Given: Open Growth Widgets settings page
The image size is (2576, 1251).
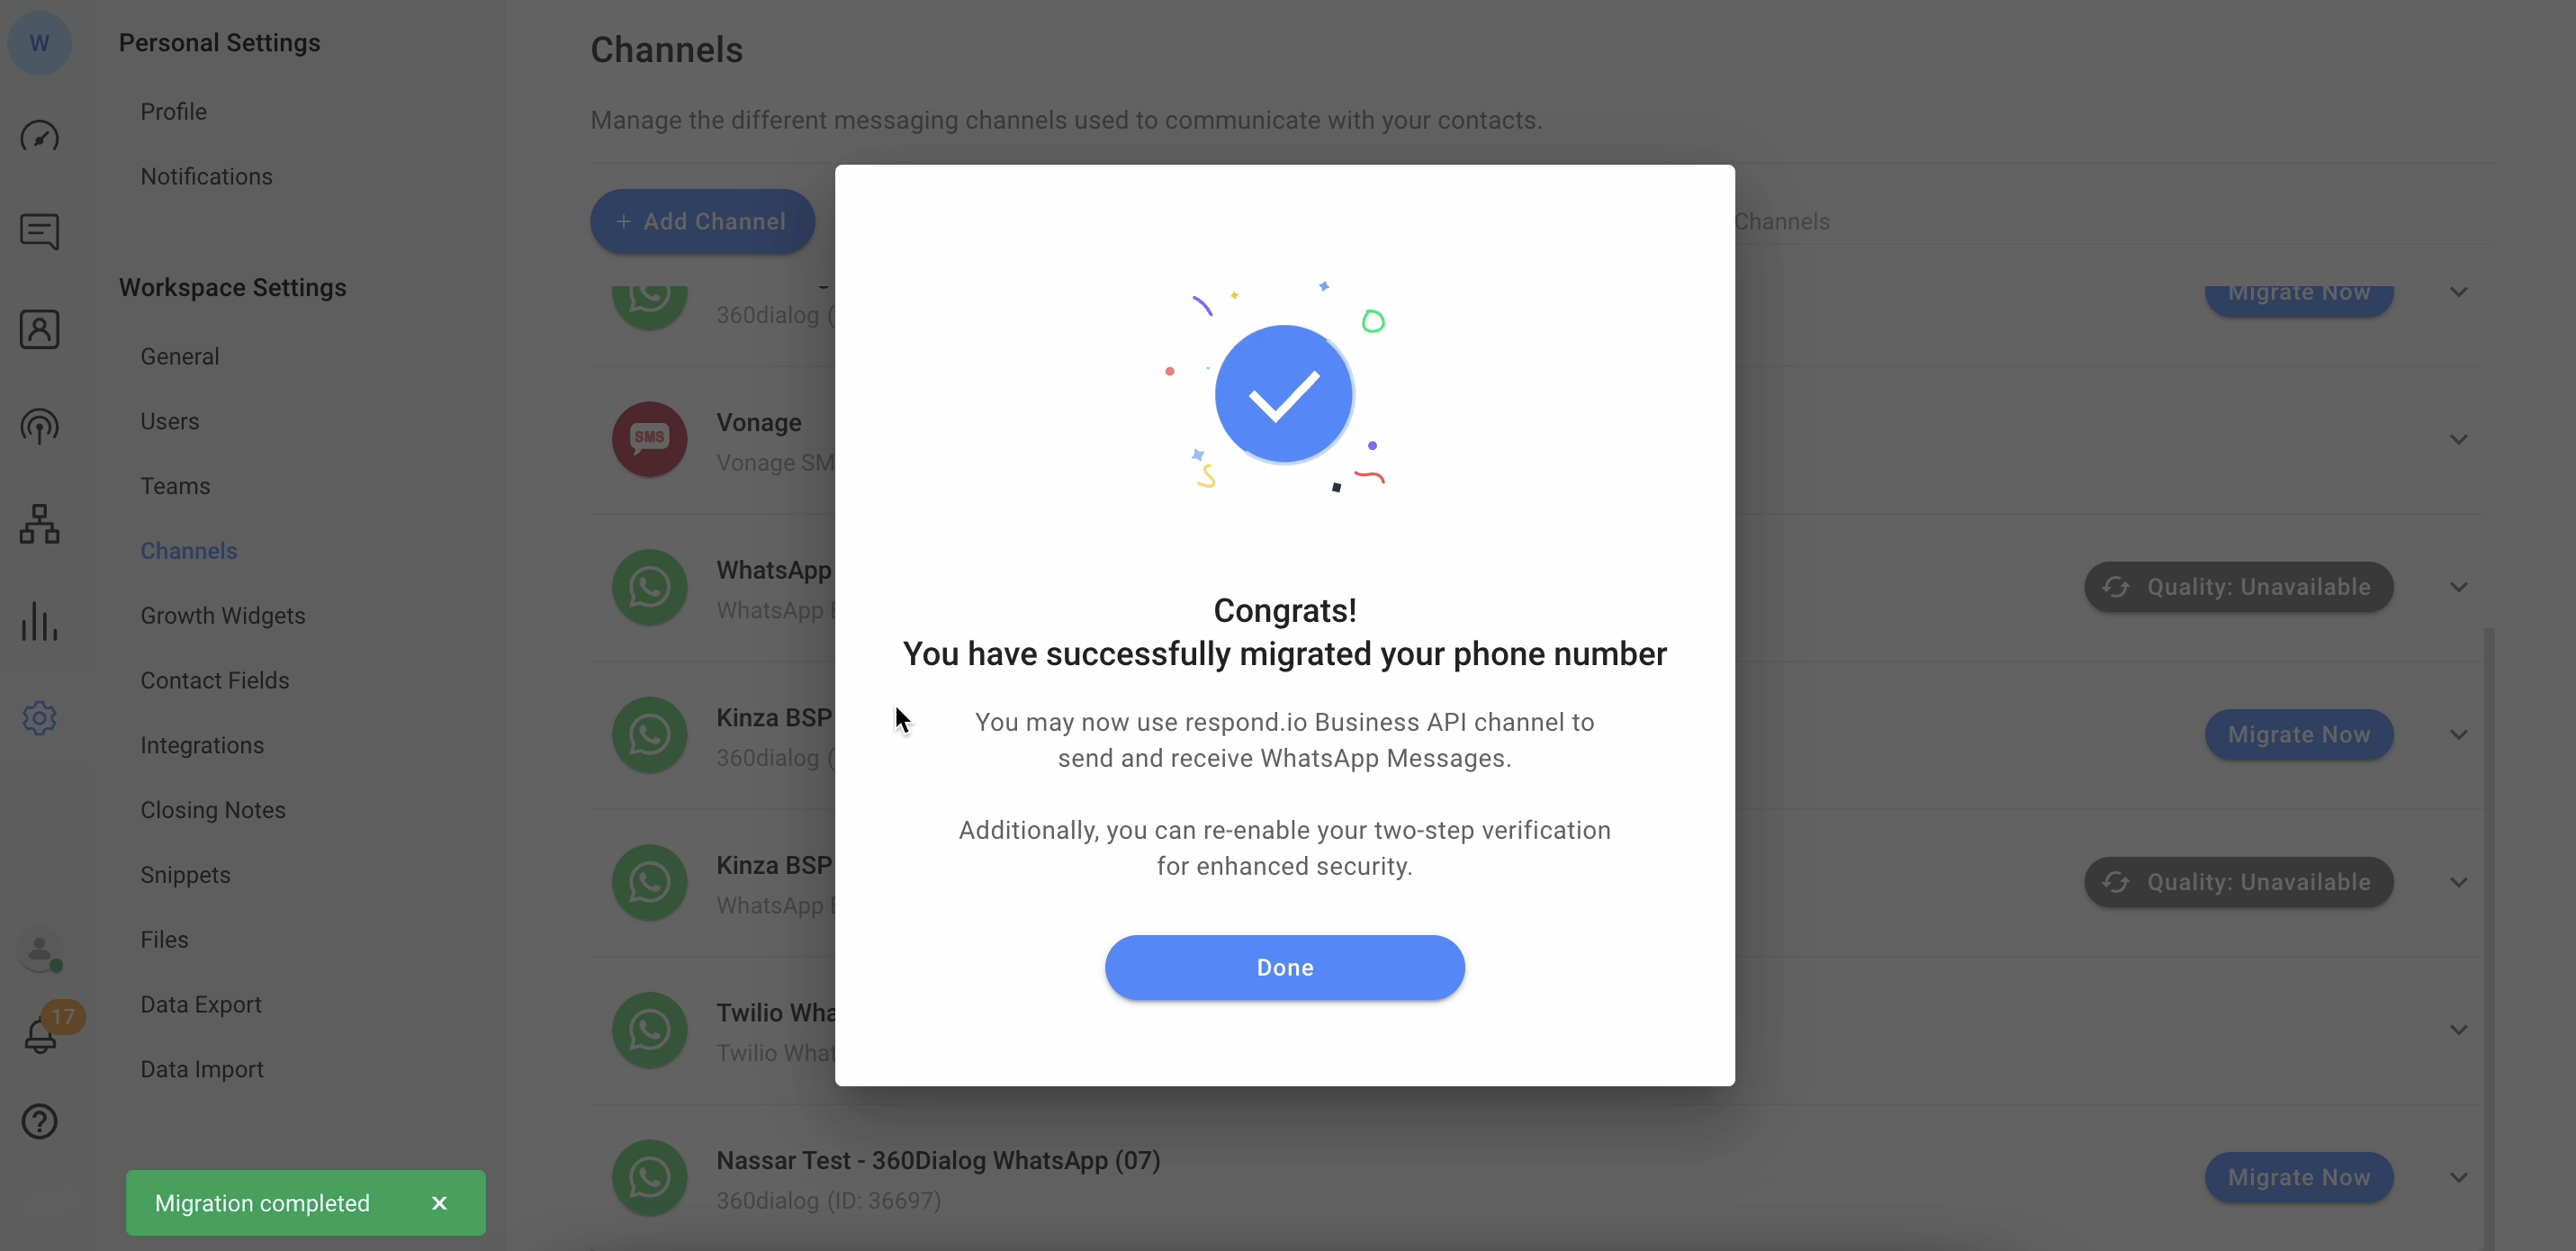Looking at the screenshot, I should (223, 616).
